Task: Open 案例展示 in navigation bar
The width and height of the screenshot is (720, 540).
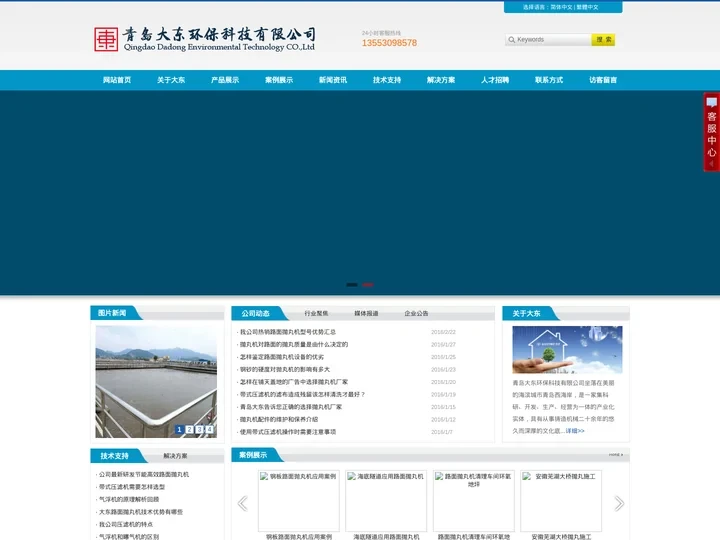Action: [279, 80]
